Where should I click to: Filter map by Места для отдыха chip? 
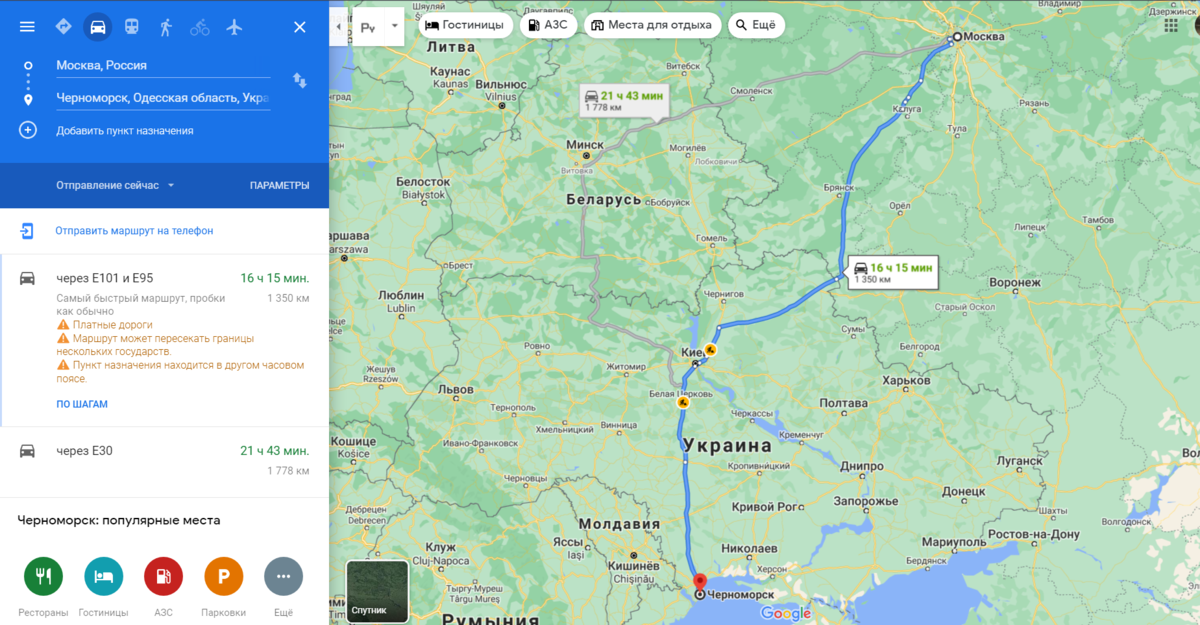tap(652, 25)
